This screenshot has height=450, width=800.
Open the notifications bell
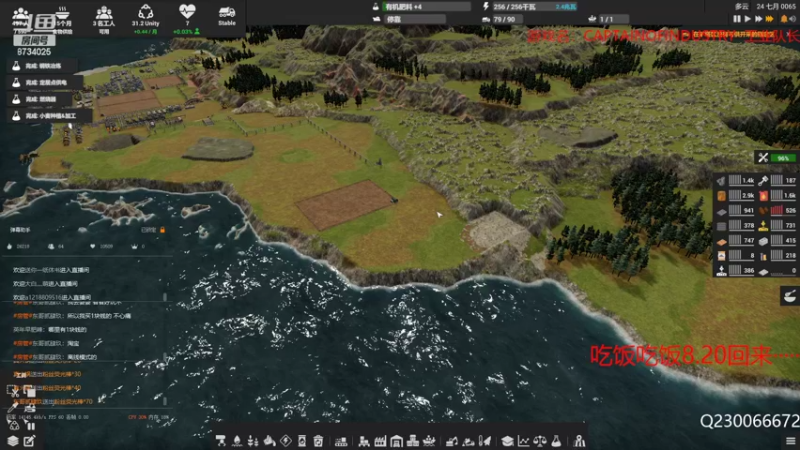coord(784,19)
